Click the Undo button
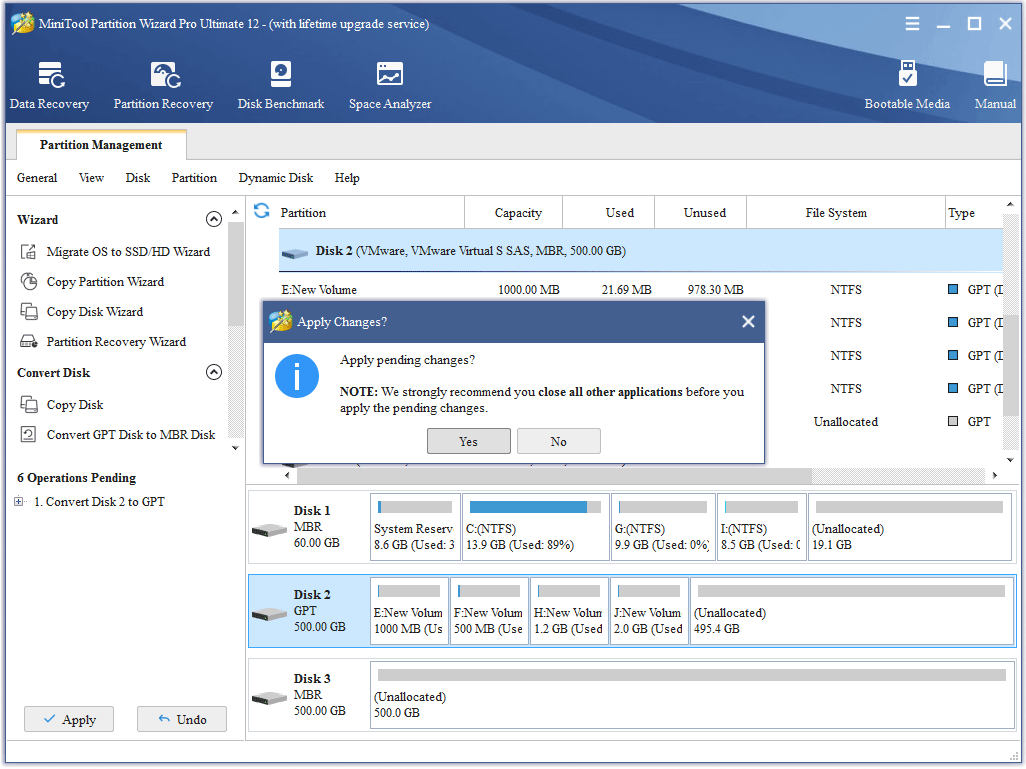1026x769 pixels. pyautogui.click(x=181, y=719)
